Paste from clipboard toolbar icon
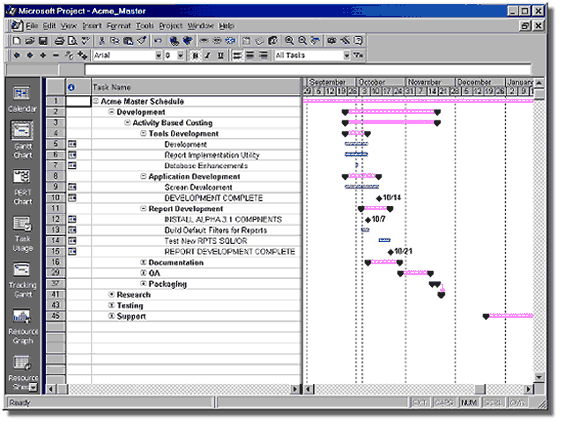Viewport: 570px width, 426px height. (128, 41)
